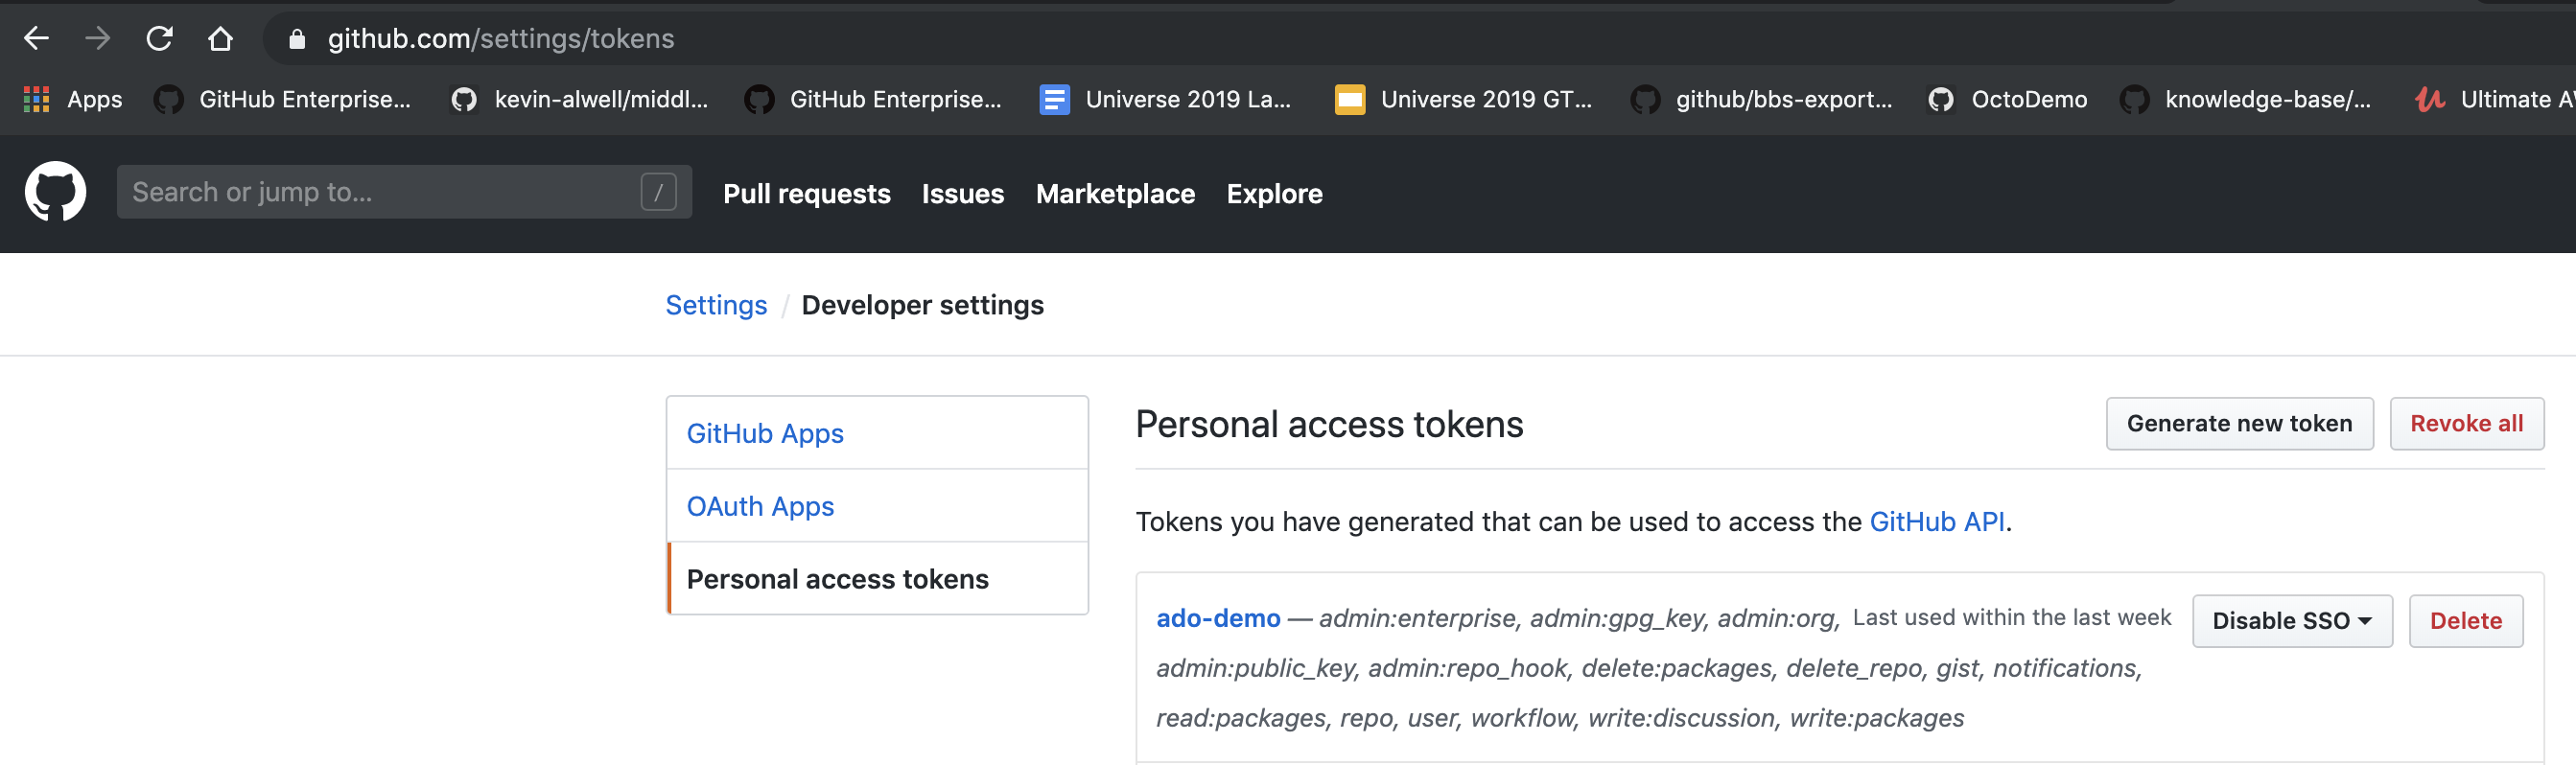This screenshot has height=765, width=2576.
Task: Open the Universe 2019 GT... slides bookmark
Action: click(1463, 99)
